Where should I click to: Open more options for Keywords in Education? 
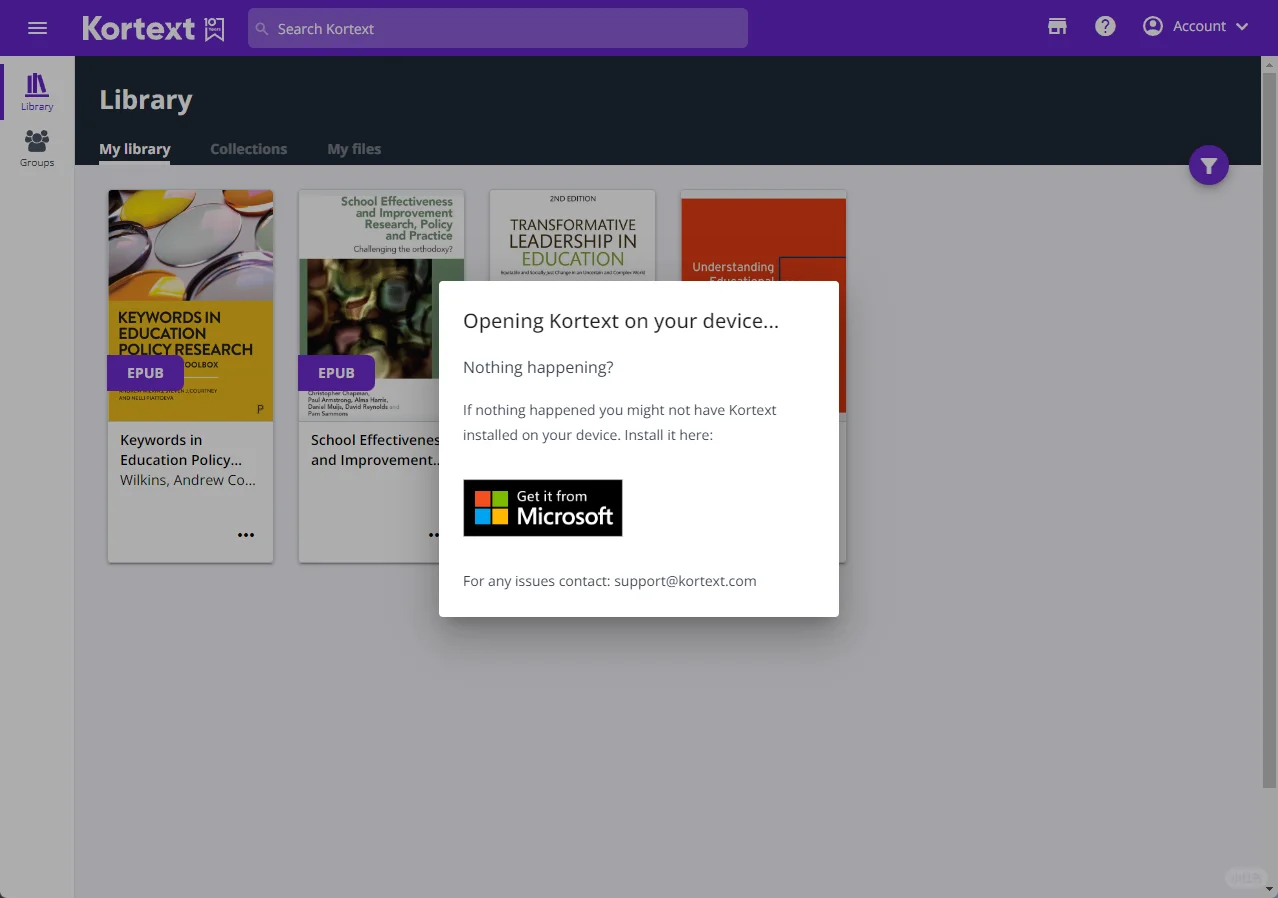[x=246, y=535]
